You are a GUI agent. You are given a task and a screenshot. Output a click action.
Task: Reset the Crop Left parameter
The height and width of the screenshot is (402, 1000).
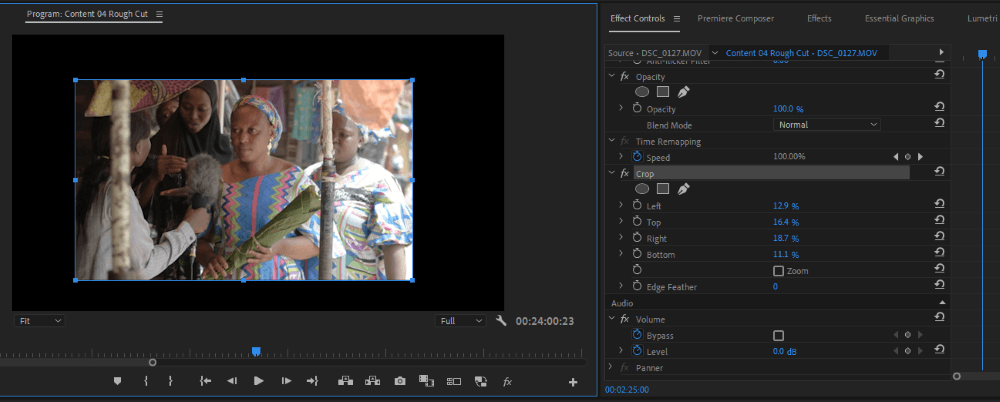pyautogui.click(x=939, y=204)
